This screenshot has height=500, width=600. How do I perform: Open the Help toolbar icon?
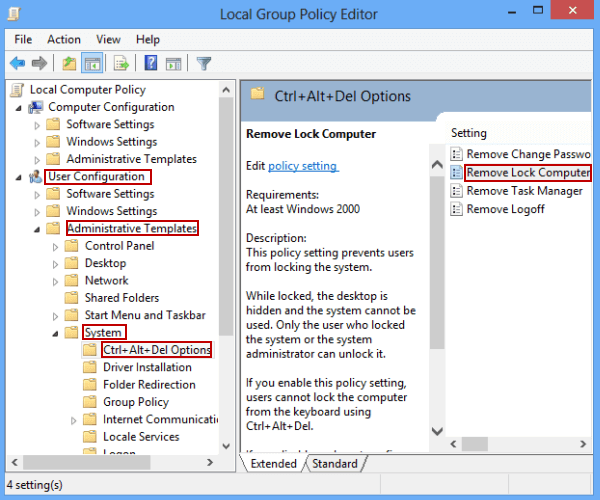point(151,63)
